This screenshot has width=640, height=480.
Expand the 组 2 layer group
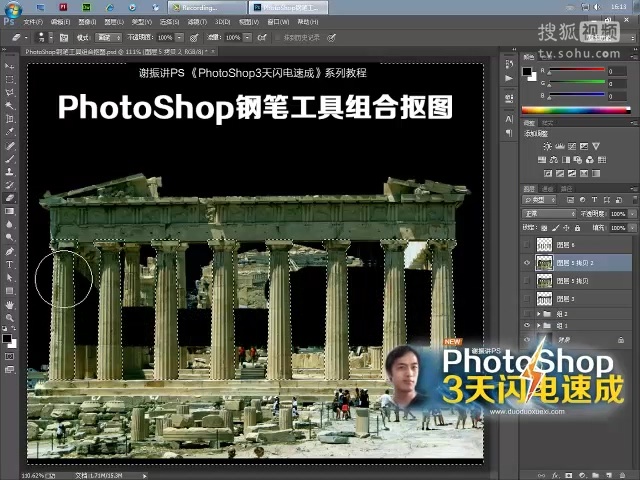coord(537,313)
